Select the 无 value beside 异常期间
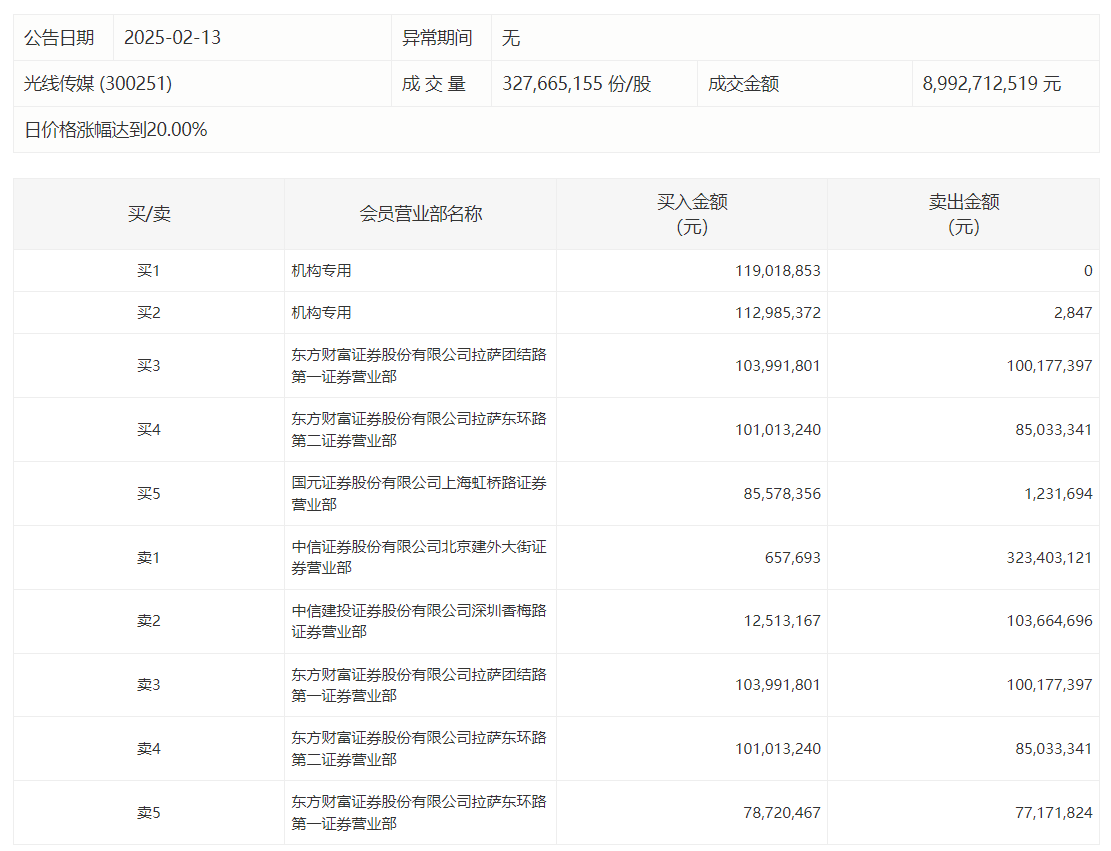Screen dimensions: 1111x851 (510, 38)
